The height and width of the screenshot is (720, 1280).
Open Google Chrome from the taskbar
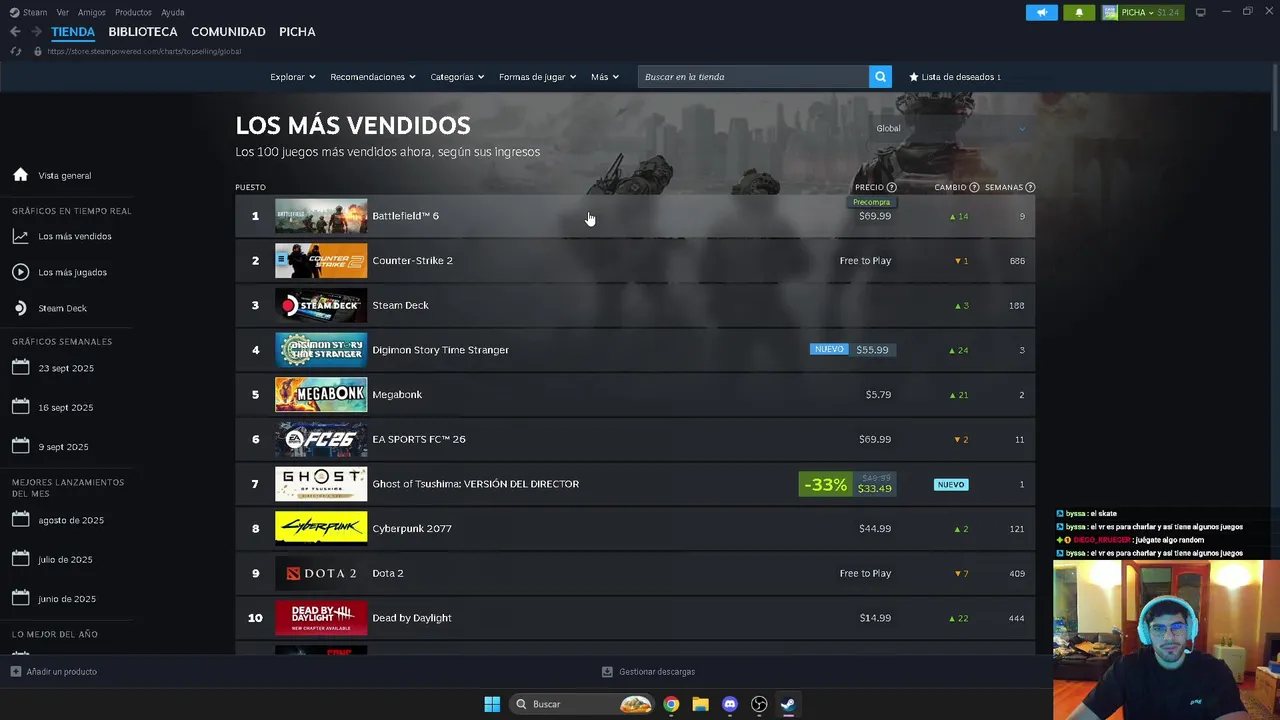click(671, 704)
